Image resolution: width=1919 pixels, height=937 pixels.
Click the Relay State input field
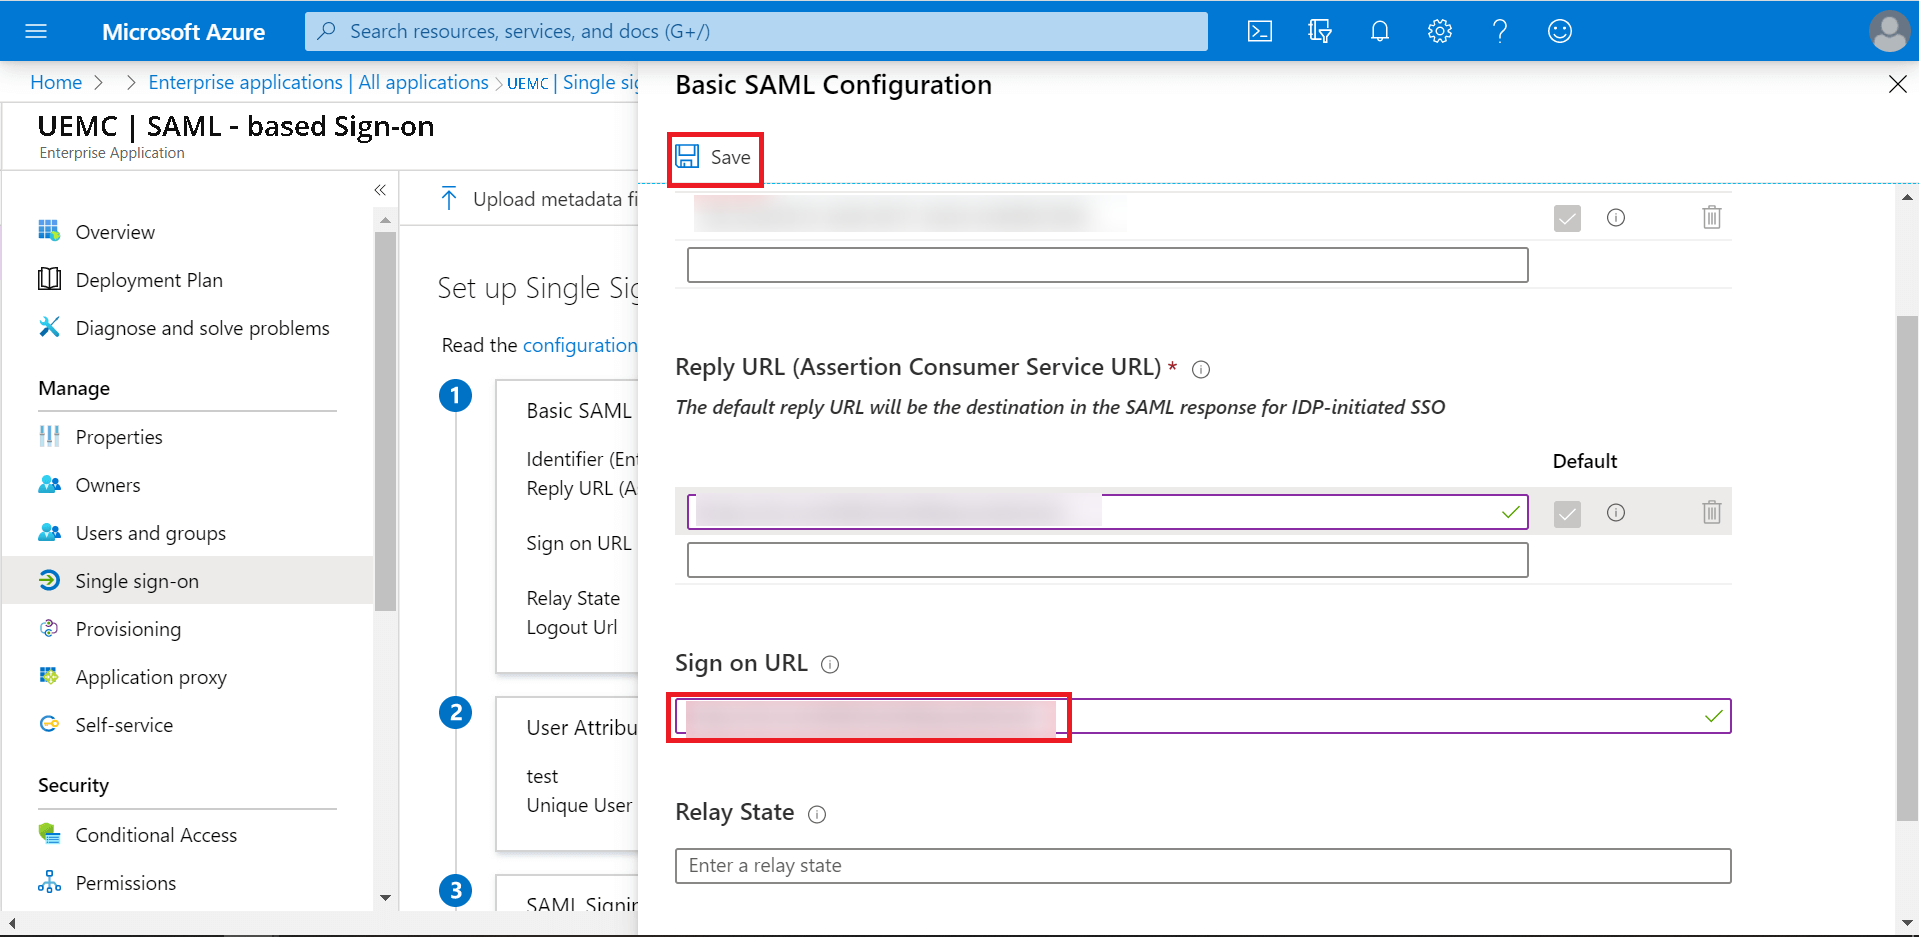pyautogui.click(x=1202, y=866)
